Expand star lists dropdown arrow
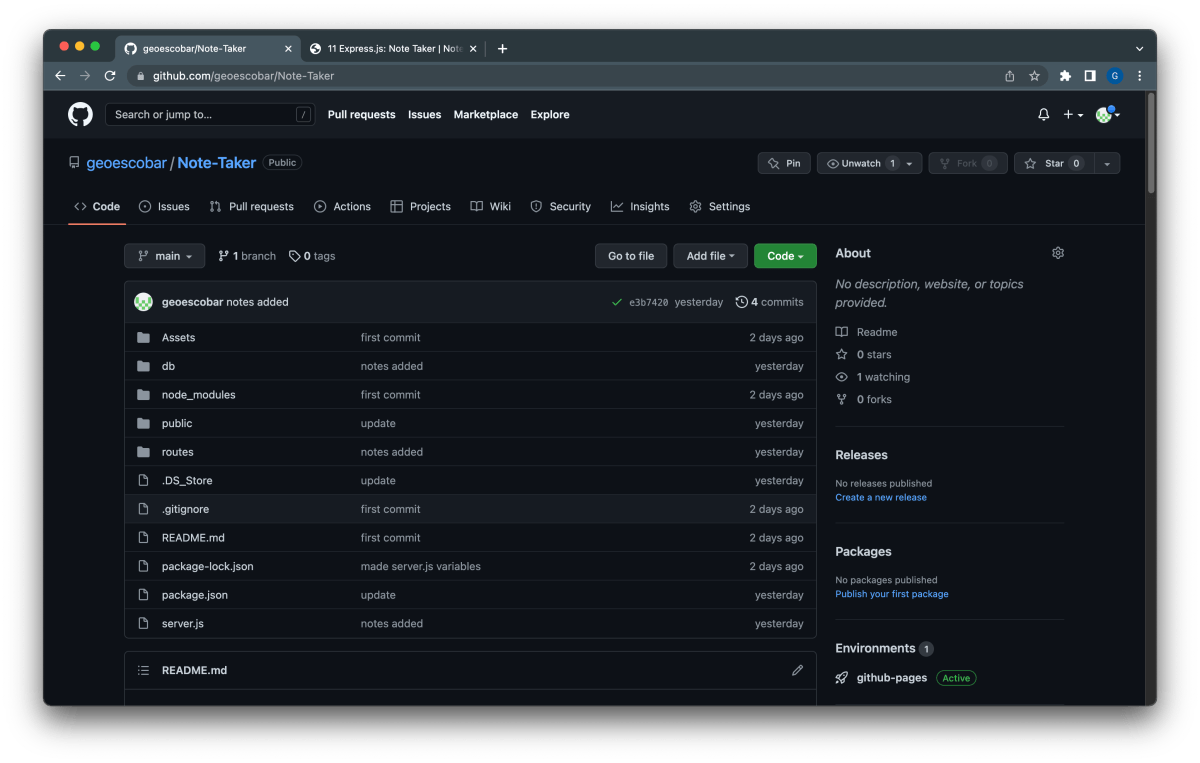The image size is (1200, 763). click(1107, 163)
